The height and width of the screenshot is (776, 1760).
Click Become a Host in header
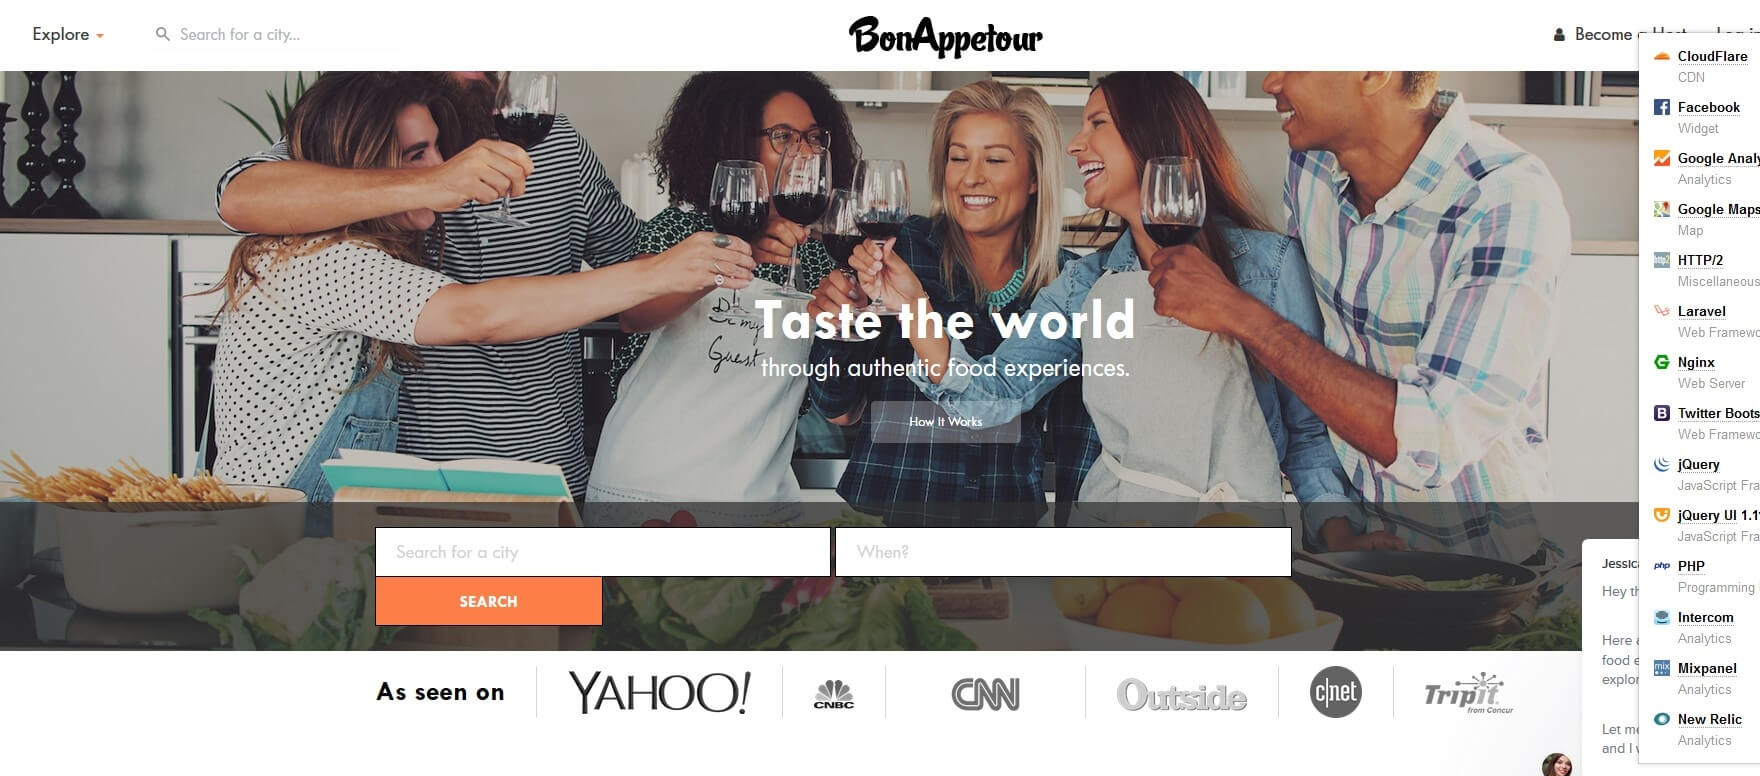pyautogui.click(x=1620, y=34)
